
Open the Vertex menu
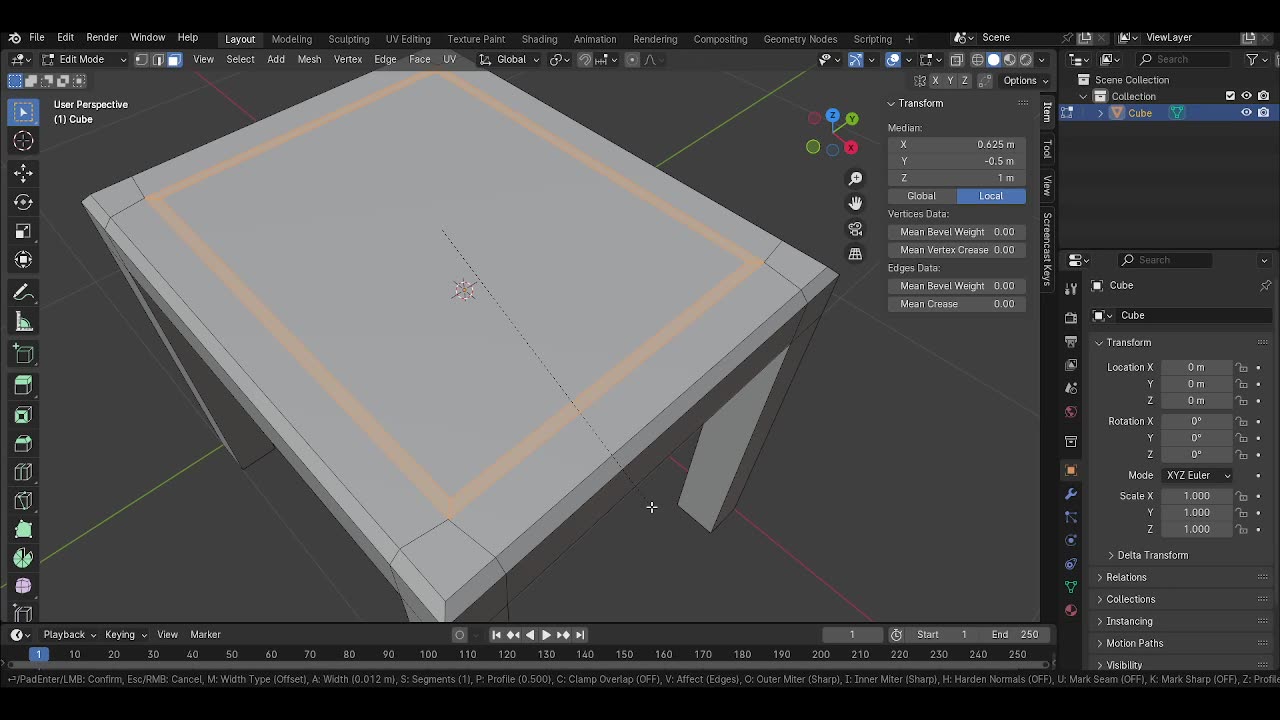(348, 60)
